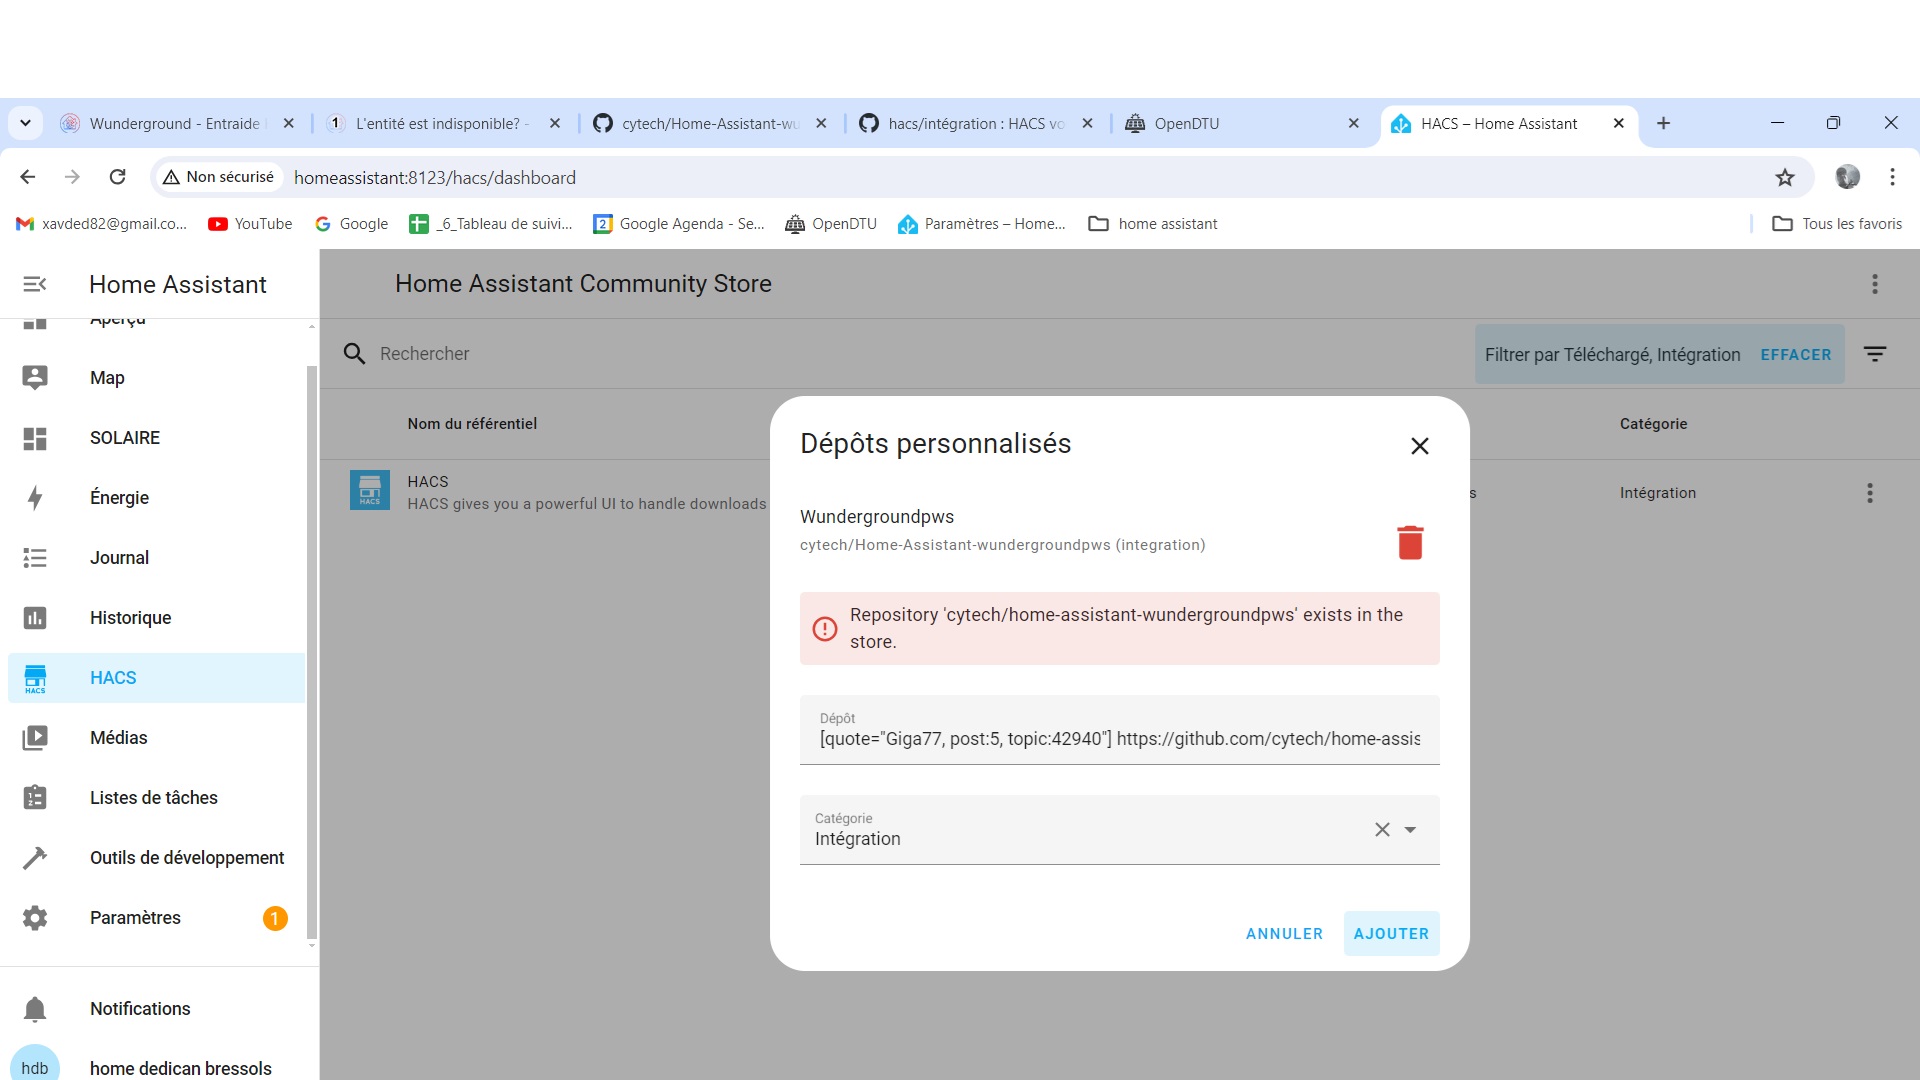Viewport: 1920px width, 1080px height.
Task: Open the browser tab search dropdown
Action: pos(26,123)
